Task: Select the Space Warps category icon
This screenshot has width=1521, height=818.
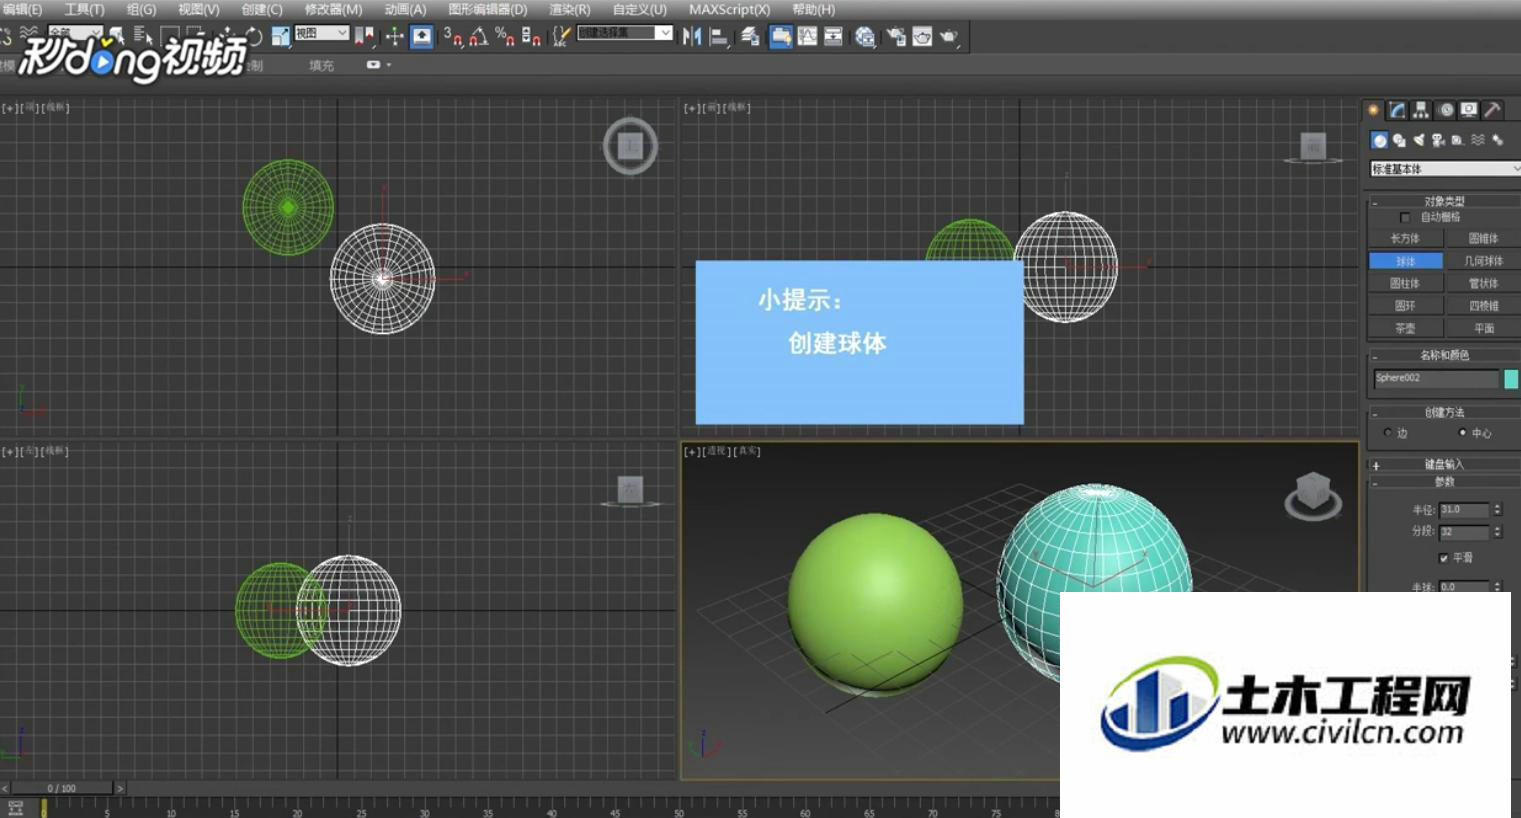Action: 1477,140
